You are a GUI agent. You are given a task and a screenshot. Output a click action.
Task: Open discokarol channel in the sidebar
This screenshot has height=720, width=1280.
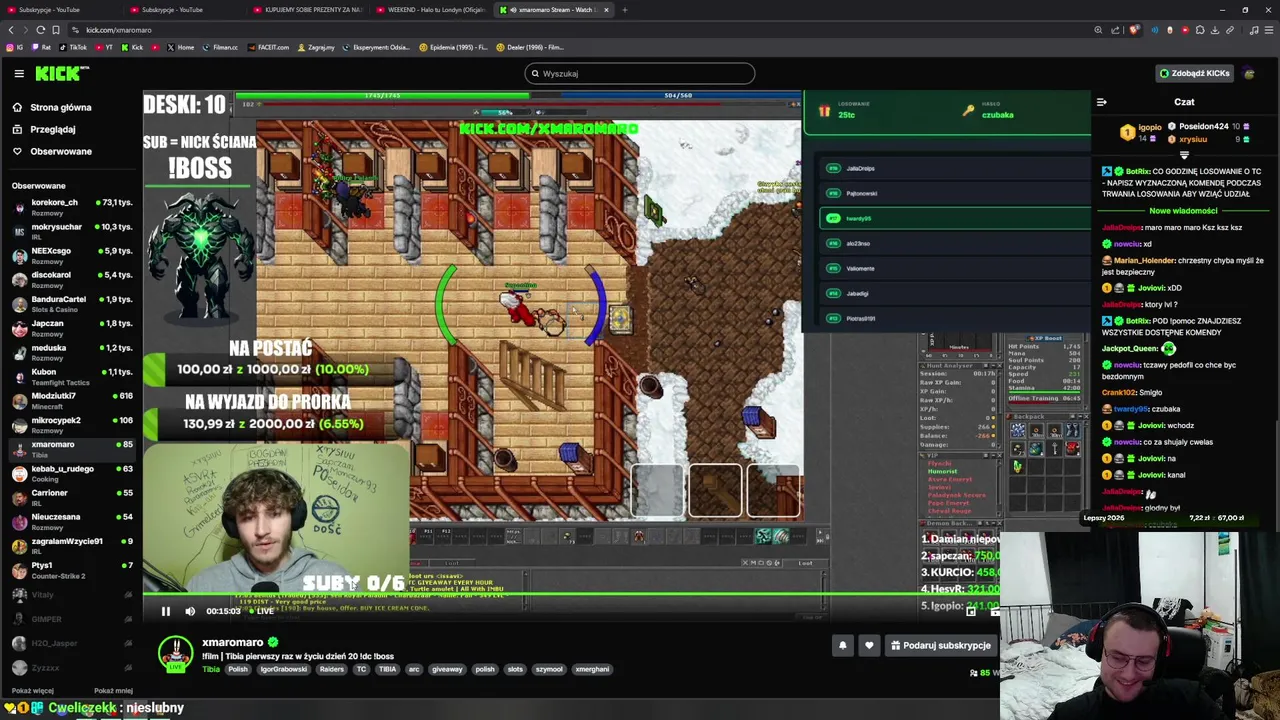[x=72, y=279]
